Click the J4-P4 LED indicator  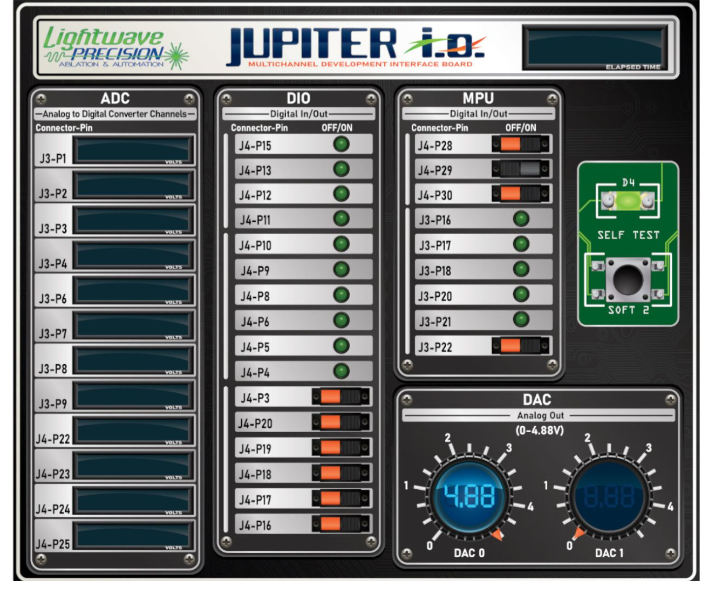click(x=341, y=372)
